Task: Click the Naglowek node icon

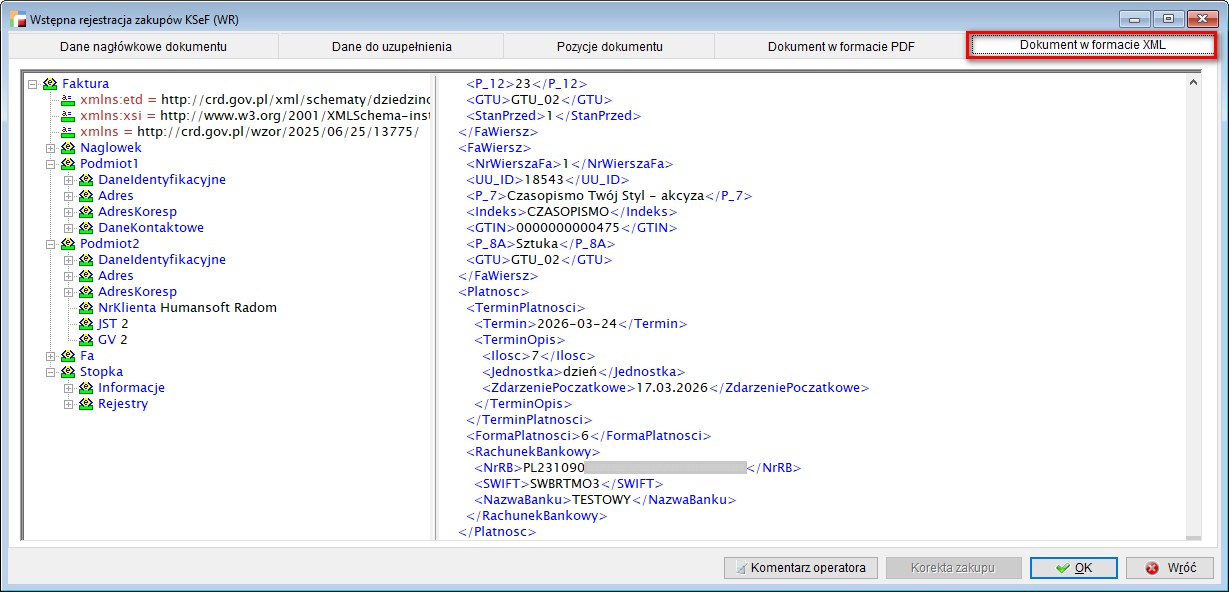Action: coord(68,148)
